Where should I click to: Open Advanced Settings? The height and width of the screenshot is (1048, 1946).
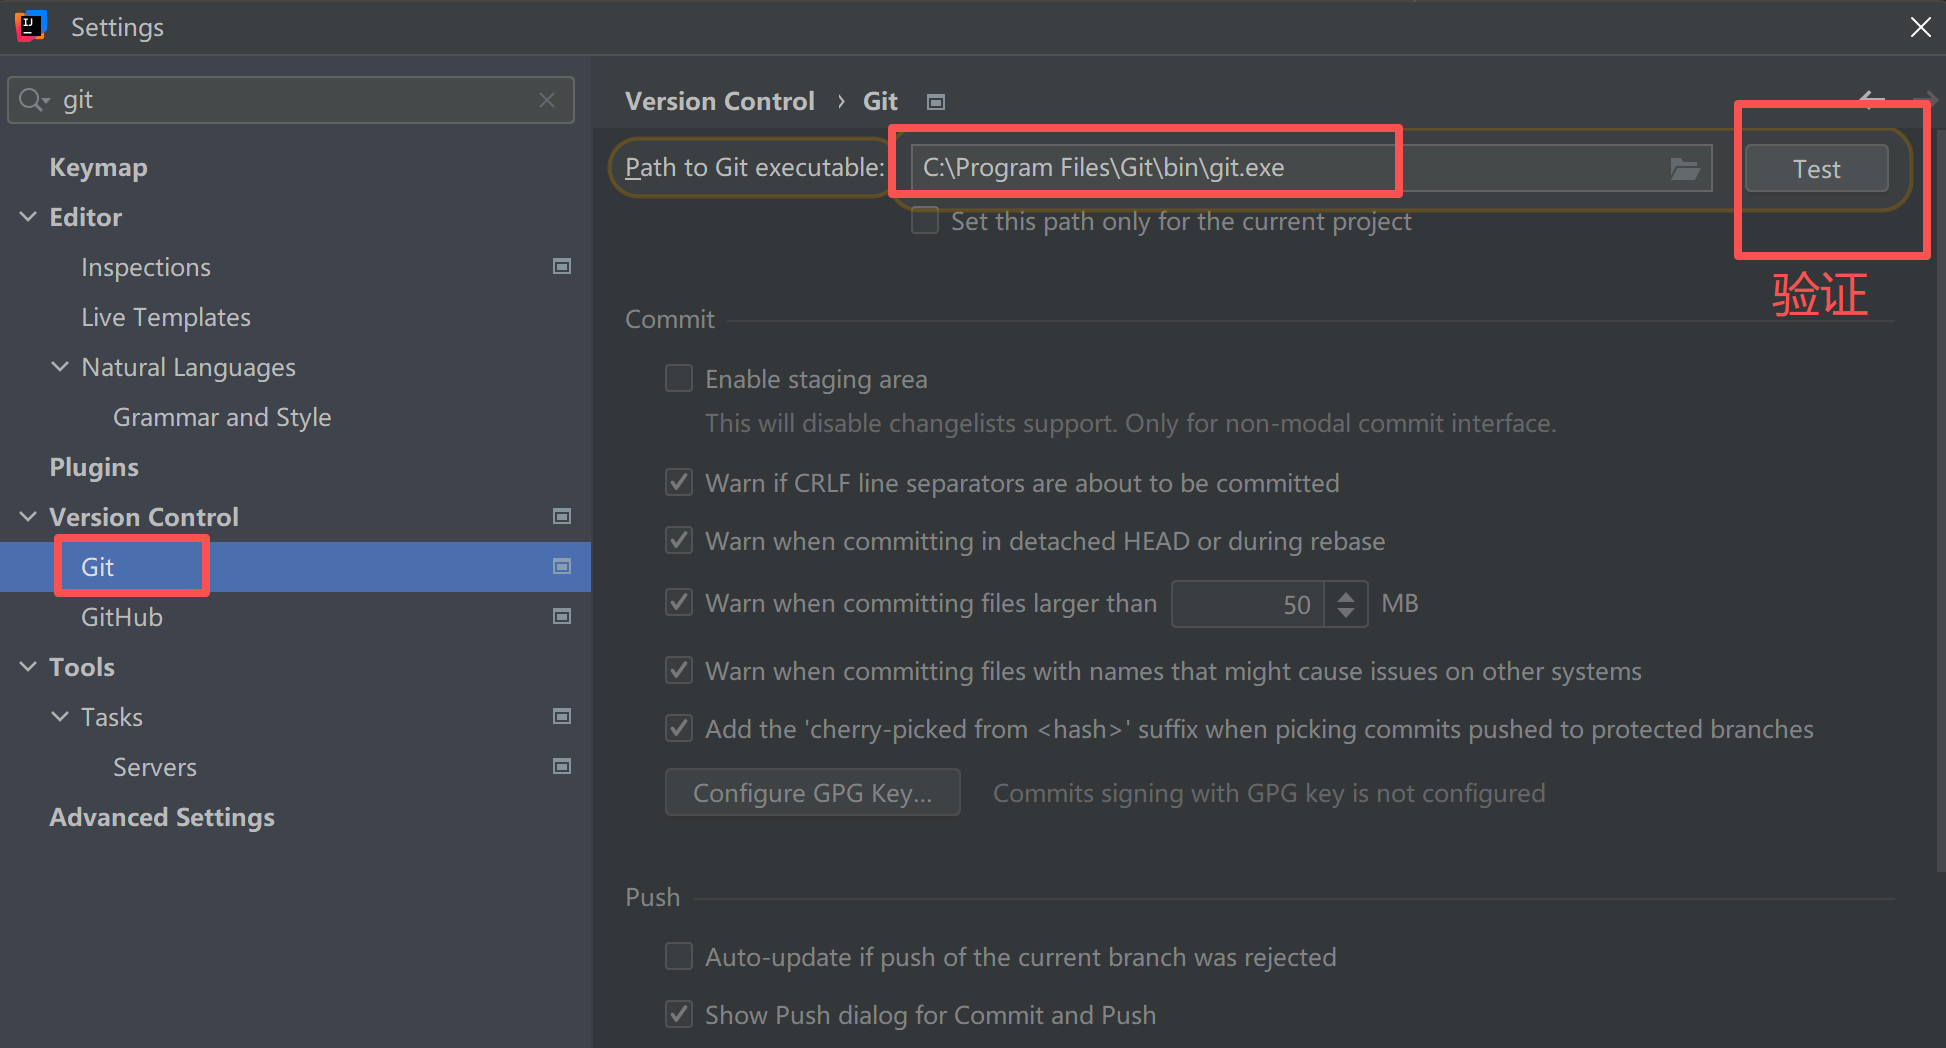pos(162,817)
